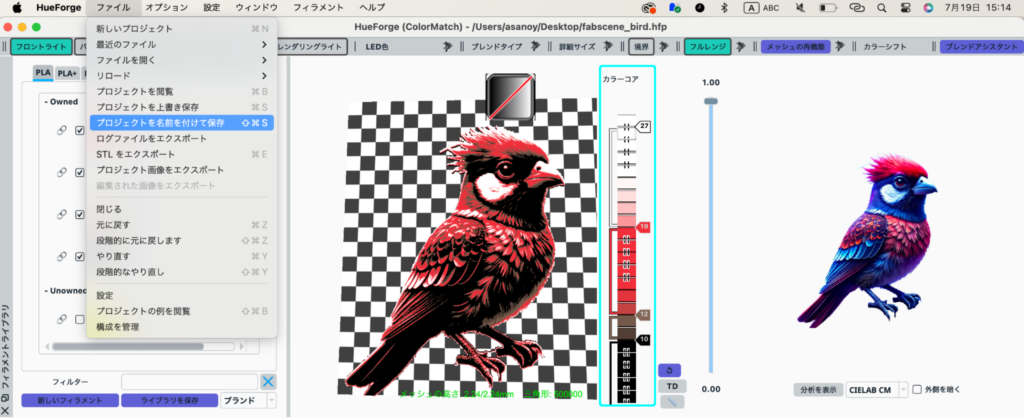Click the ブレンドアシスタント button
This screenshot has height=418, width=1024.
click(982, 47)
